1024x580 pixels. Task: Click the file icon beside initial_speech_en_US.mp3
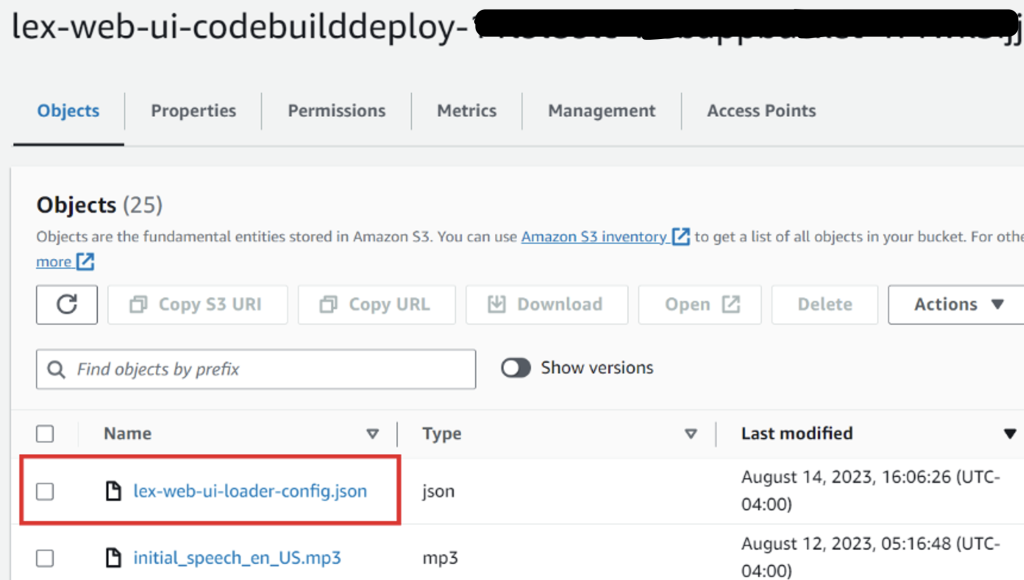point(113,557)
